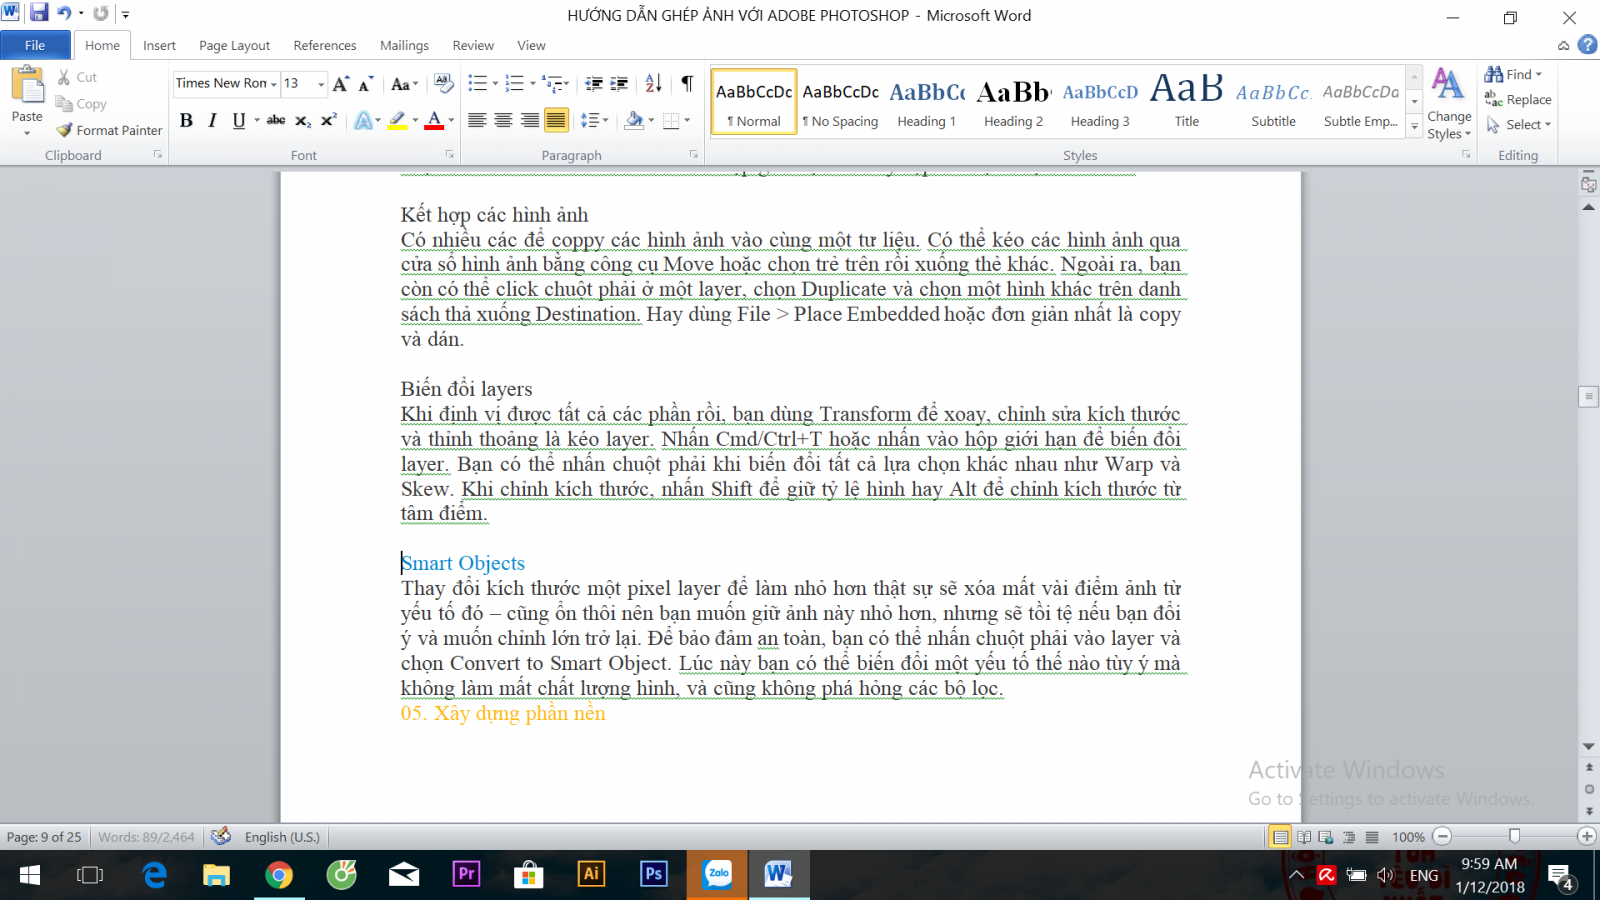Shrink font size with the small A icon
Screen dimensions: 1600x900
[366, 83]
